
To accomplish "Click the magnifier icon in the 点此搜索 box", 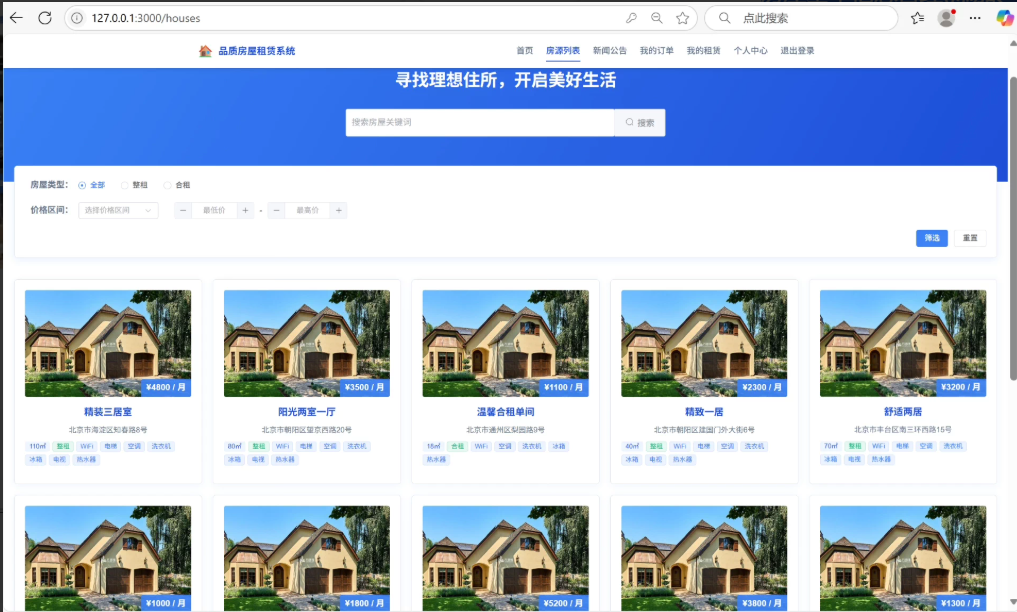I will 724,18.
